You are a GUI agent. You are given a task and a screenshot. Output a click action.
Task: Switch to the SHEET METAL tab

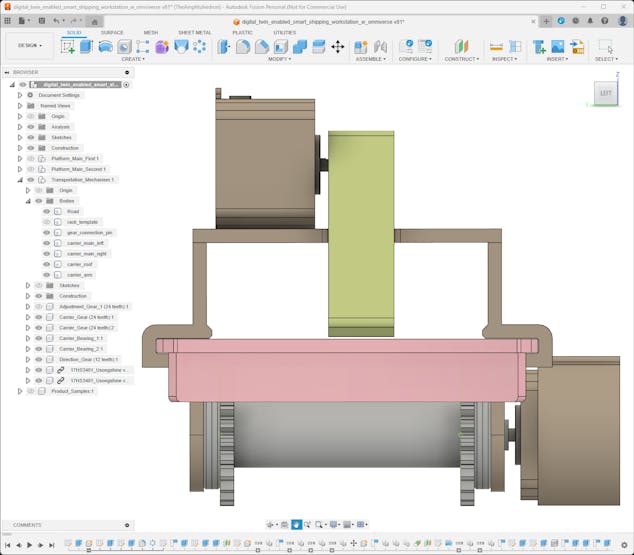point(194,32)
